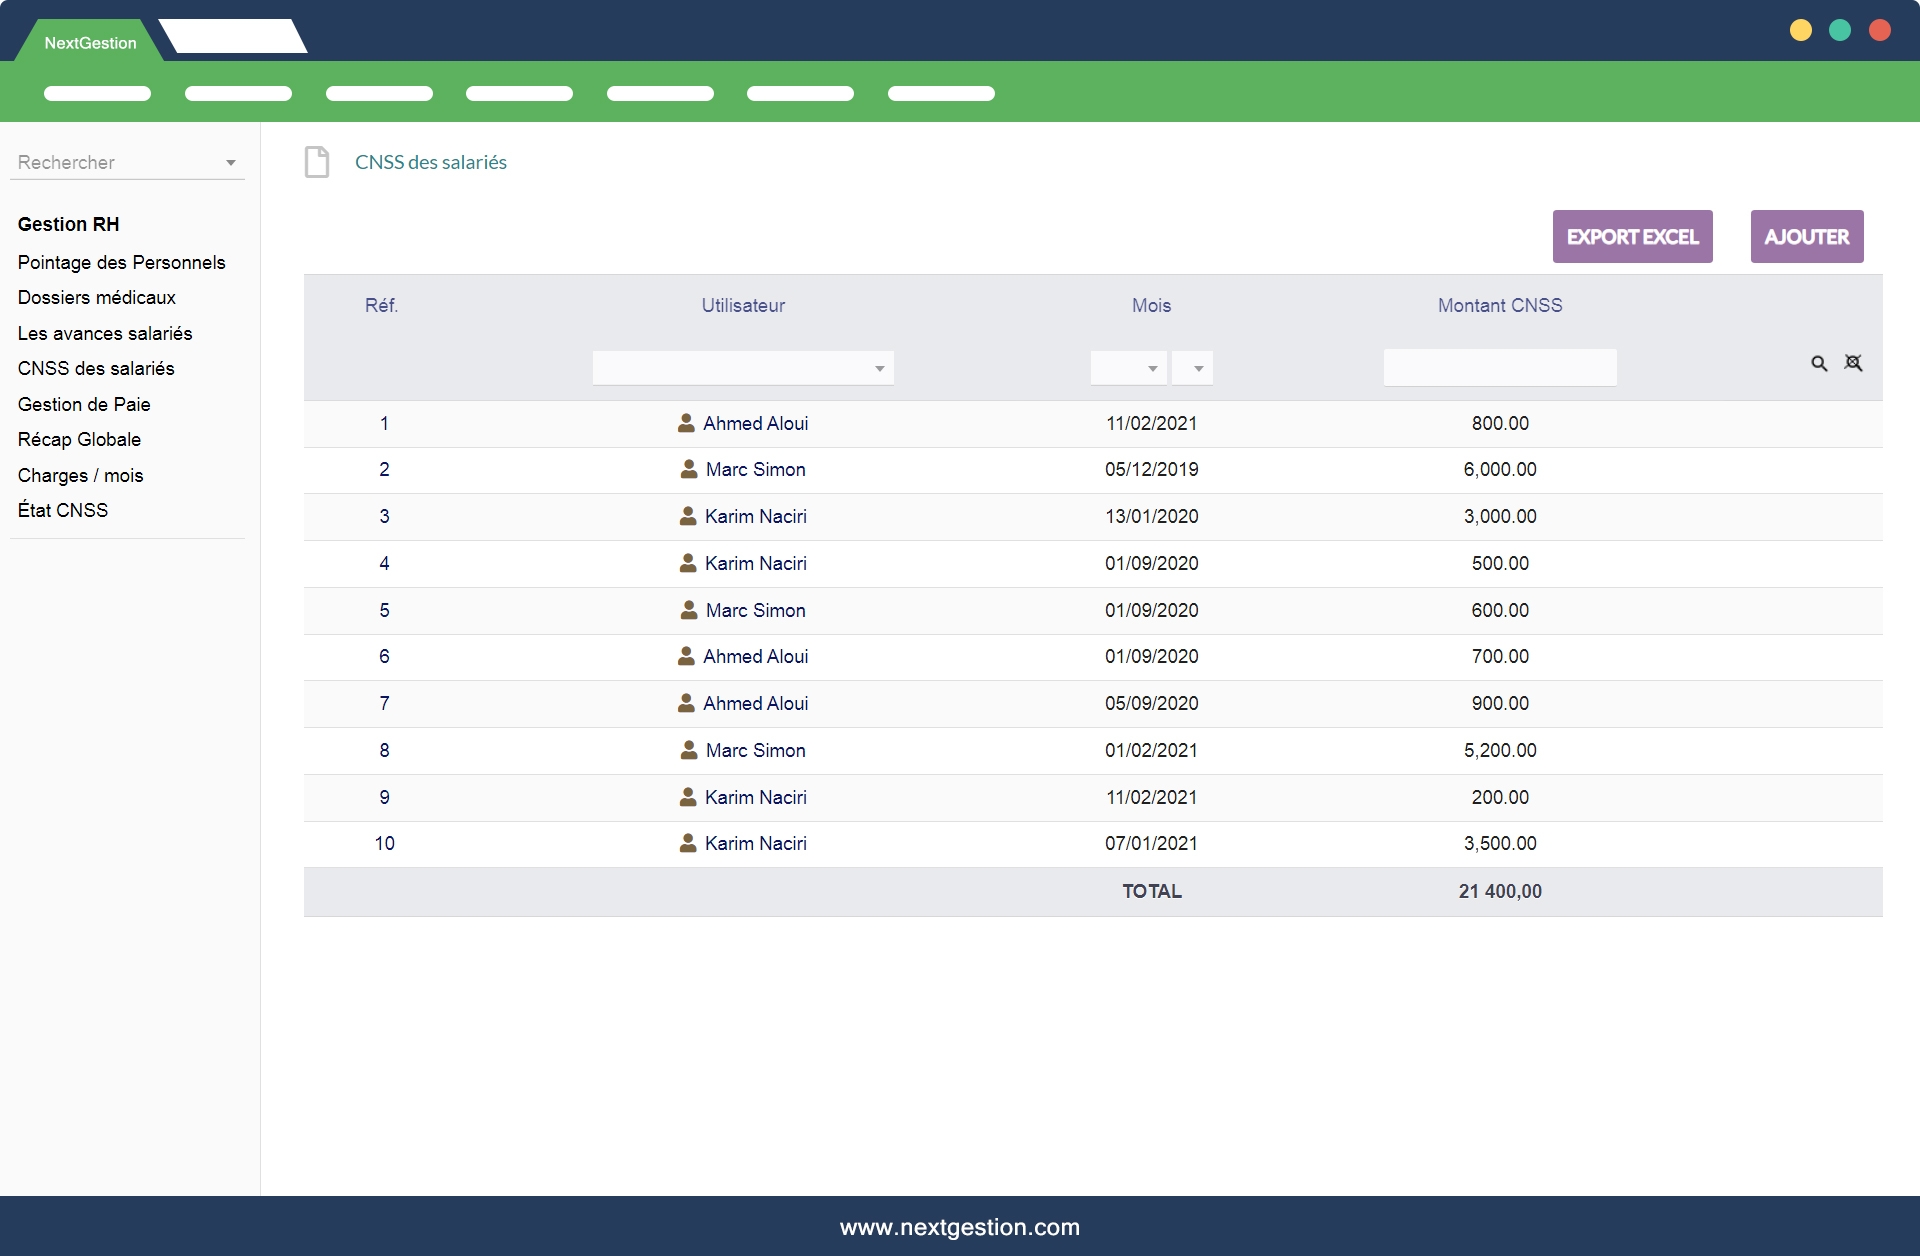Click the teal circle window control

pyautogui.click(x=1840, y=30)
